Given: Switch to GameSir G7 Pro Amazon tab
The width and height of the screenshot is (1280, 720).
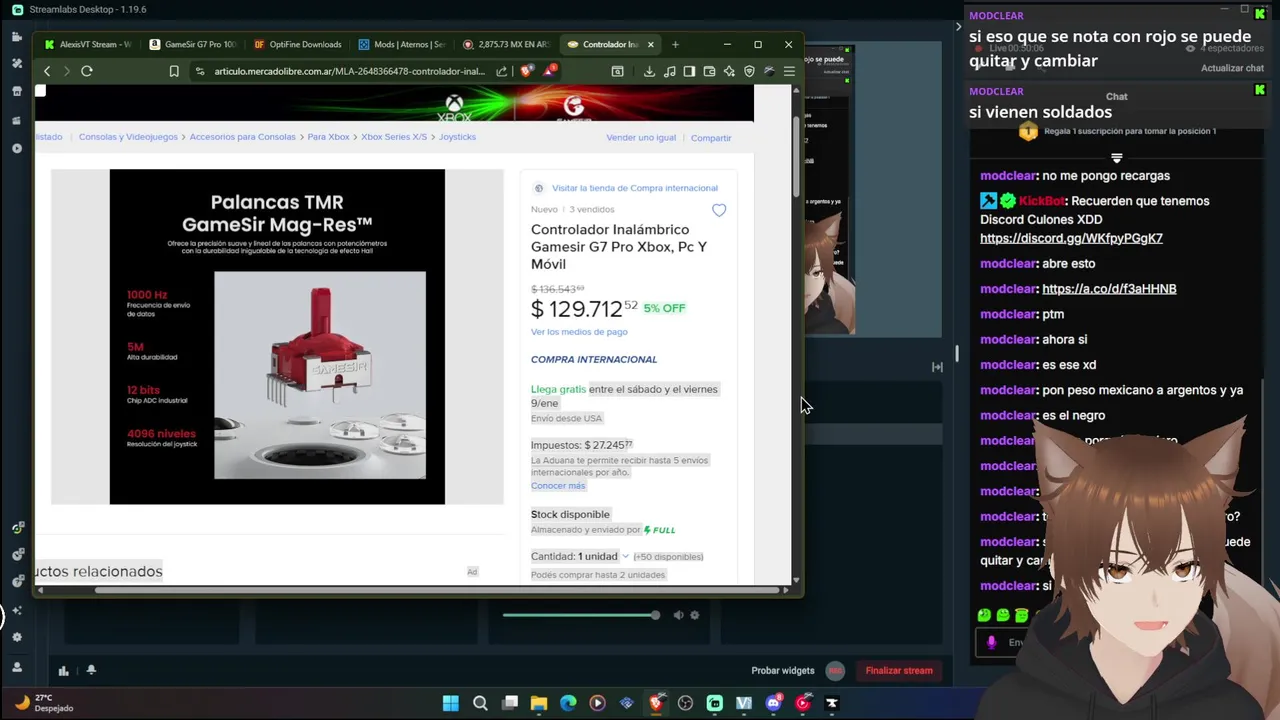Looking at the screenshot, I should point(192,44).
